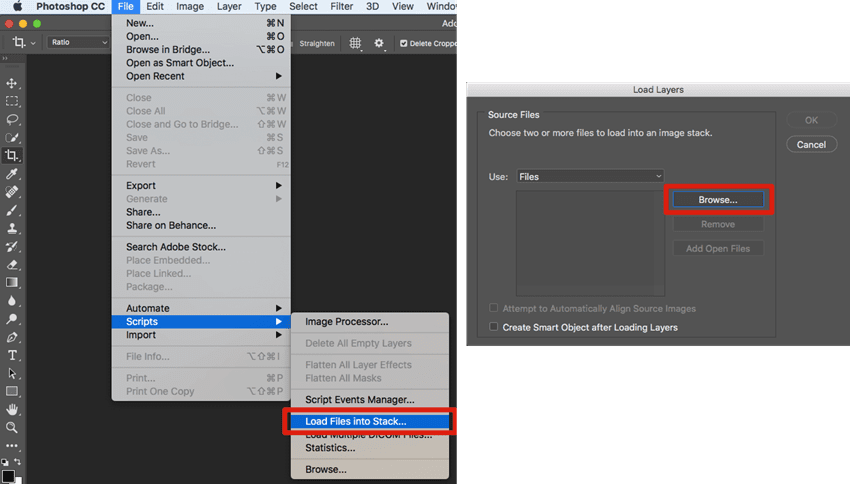Choose Statistics in Scripts submenu
Viewport: 850px width, 484px height.
[370, 448]
